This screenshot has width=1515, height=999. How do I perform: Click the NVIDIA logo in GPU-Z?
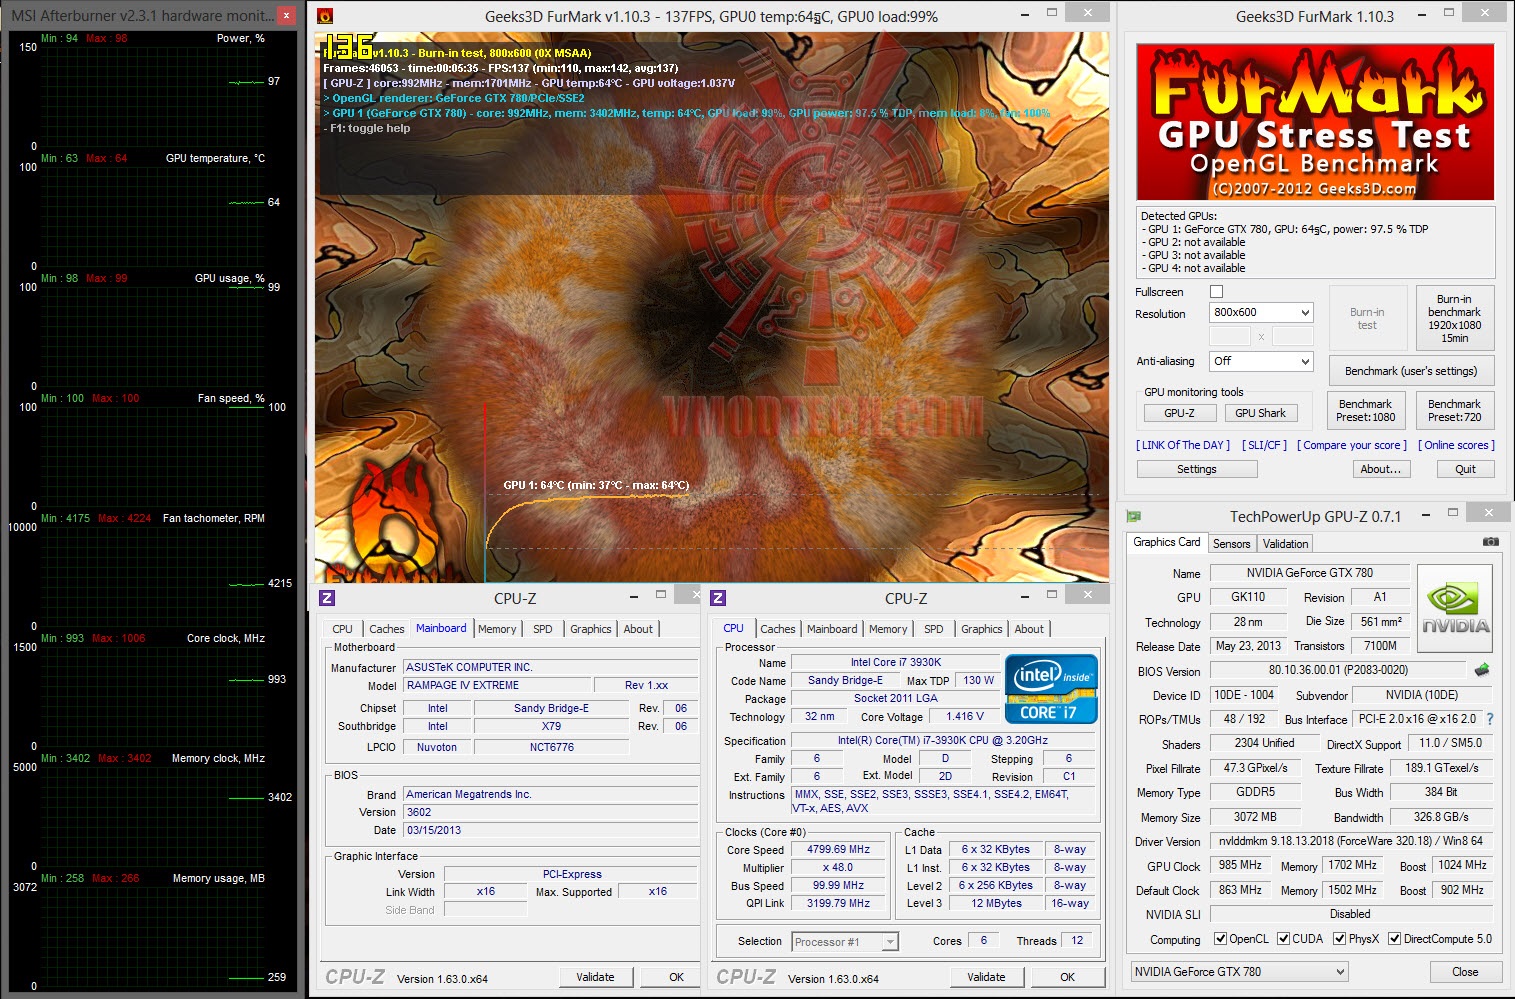(1455, 609)
